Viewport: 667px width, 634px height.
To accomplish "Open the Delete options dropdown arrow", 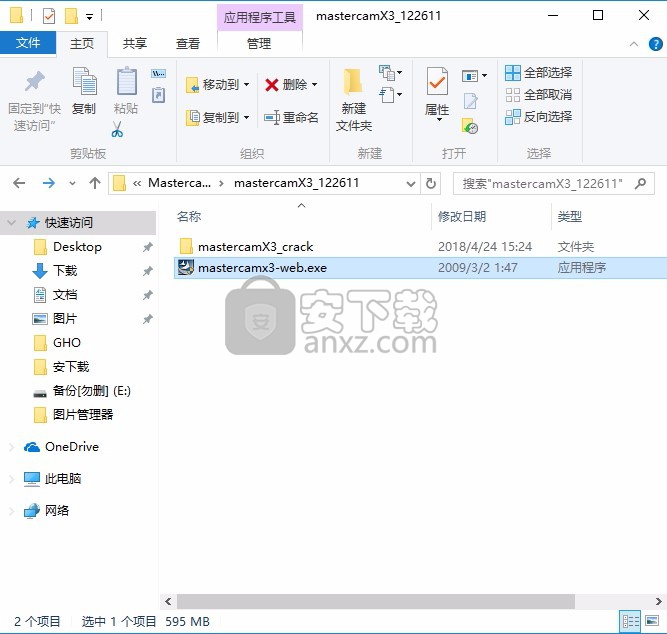I will point(314,84).
